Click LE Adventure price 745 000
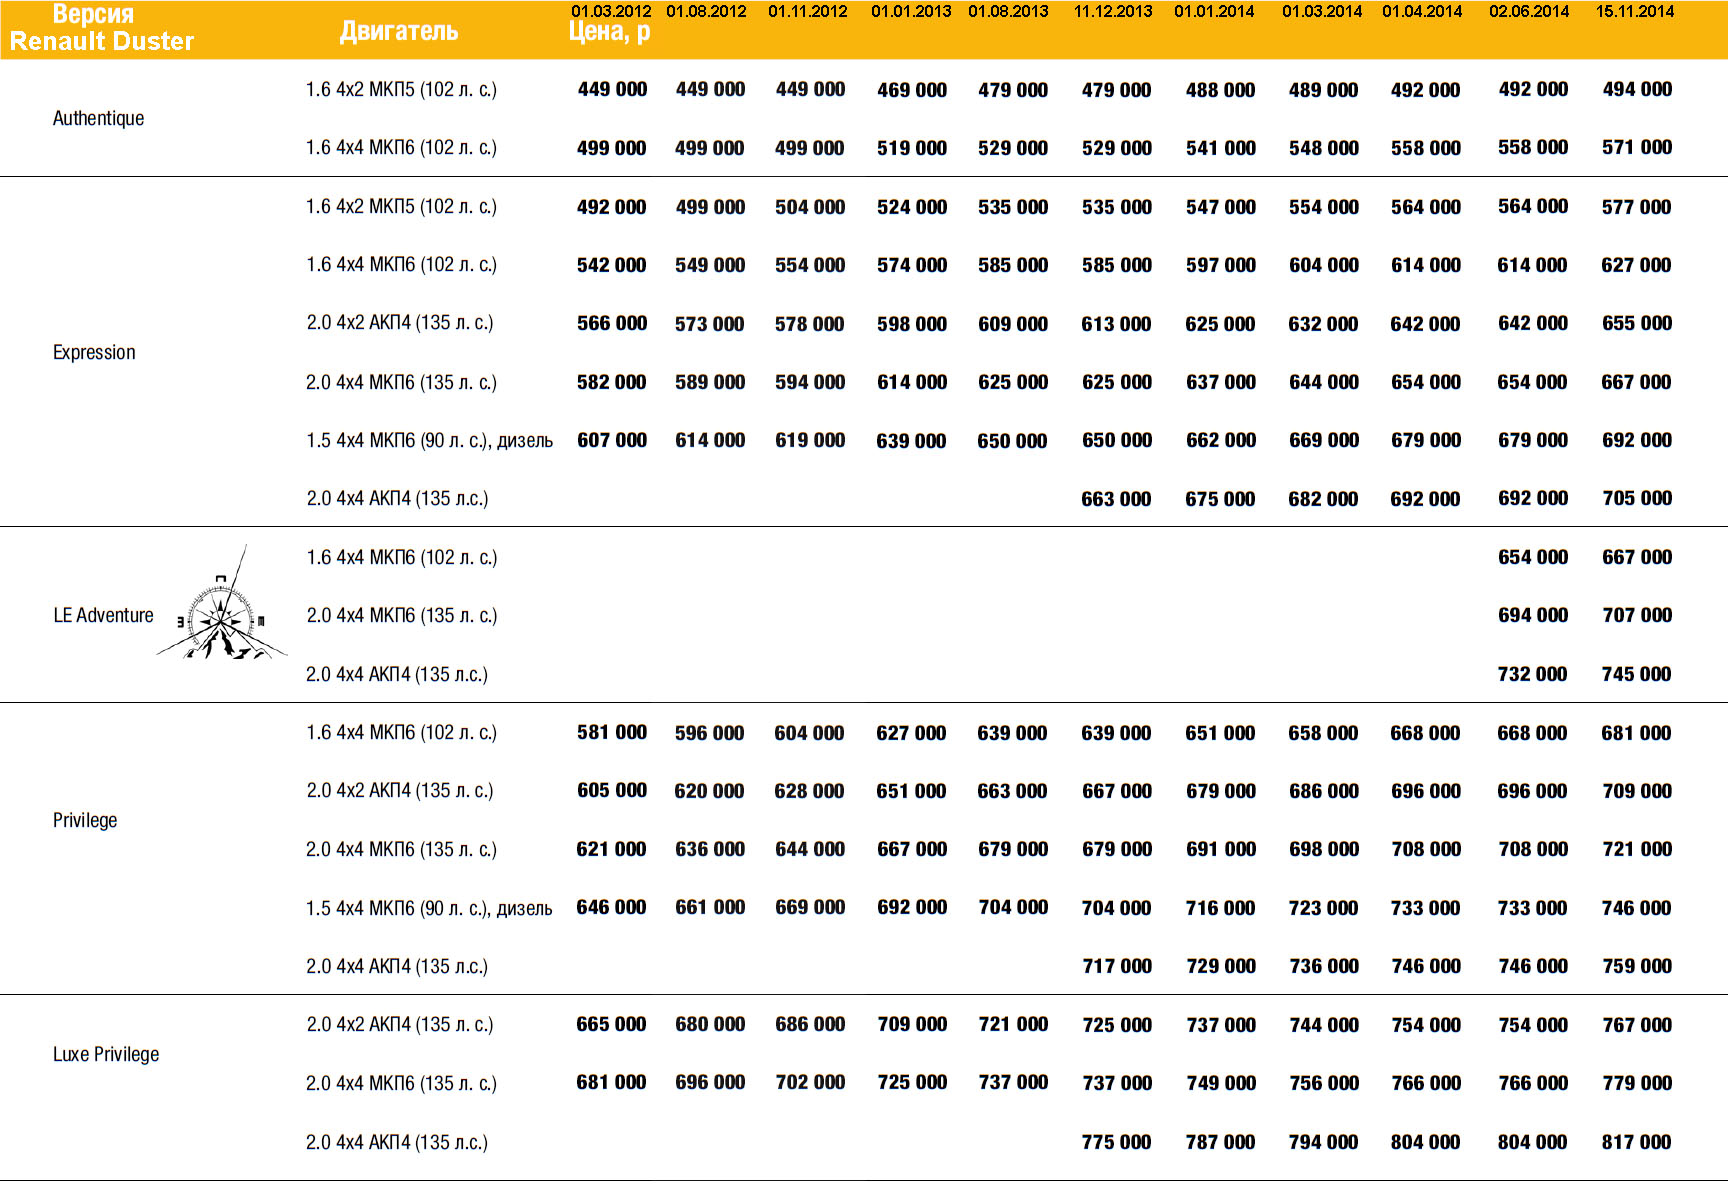 (1636, 674)
